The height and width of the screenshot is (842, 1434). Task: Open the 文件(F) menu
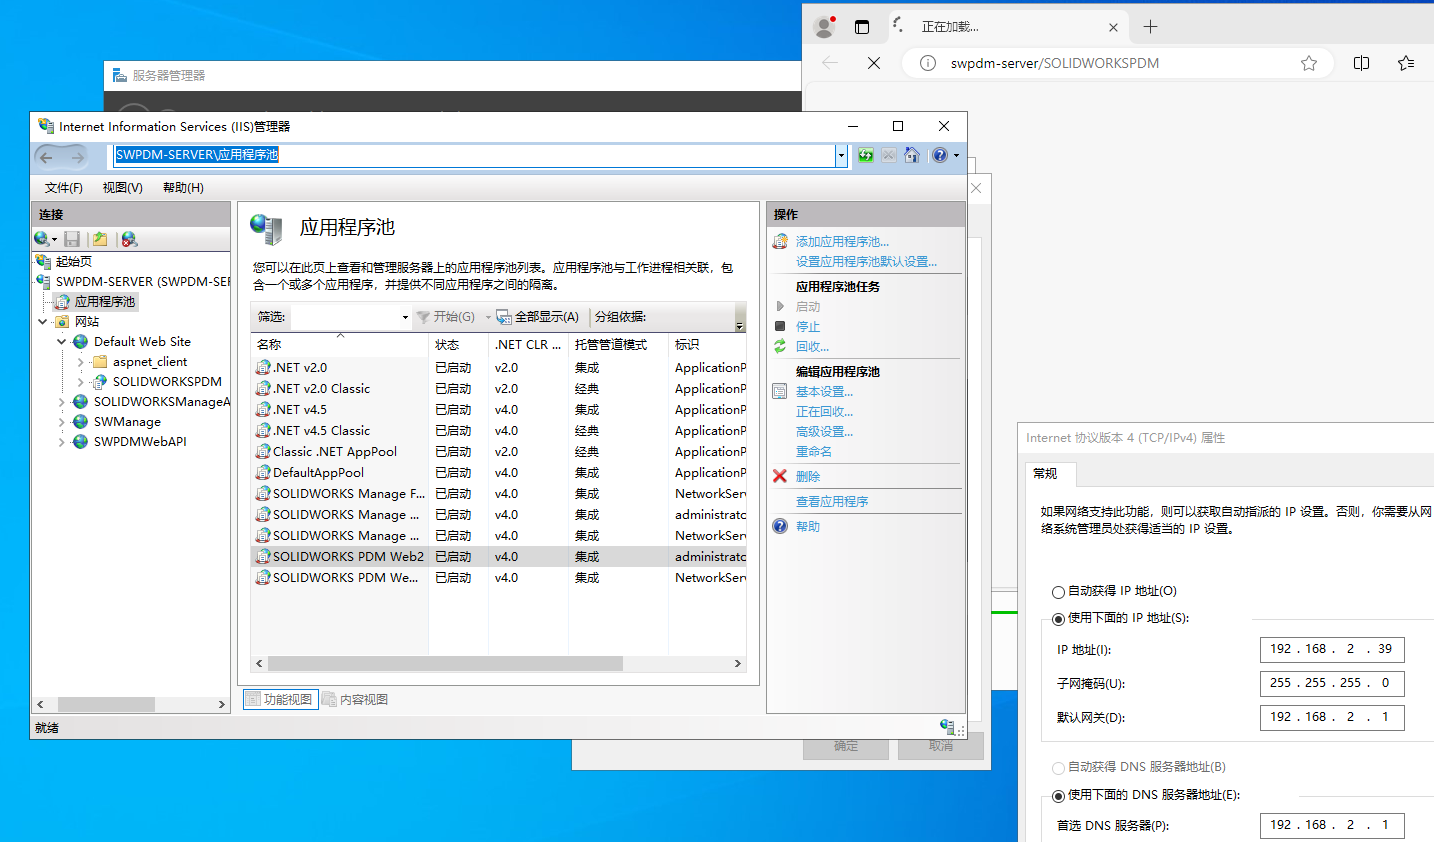point(64,188)
